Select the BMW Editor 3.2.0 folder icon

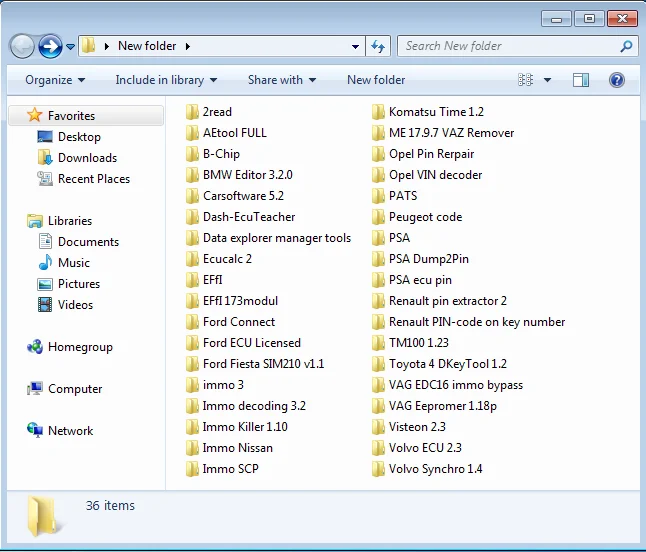tap(192, 175)
